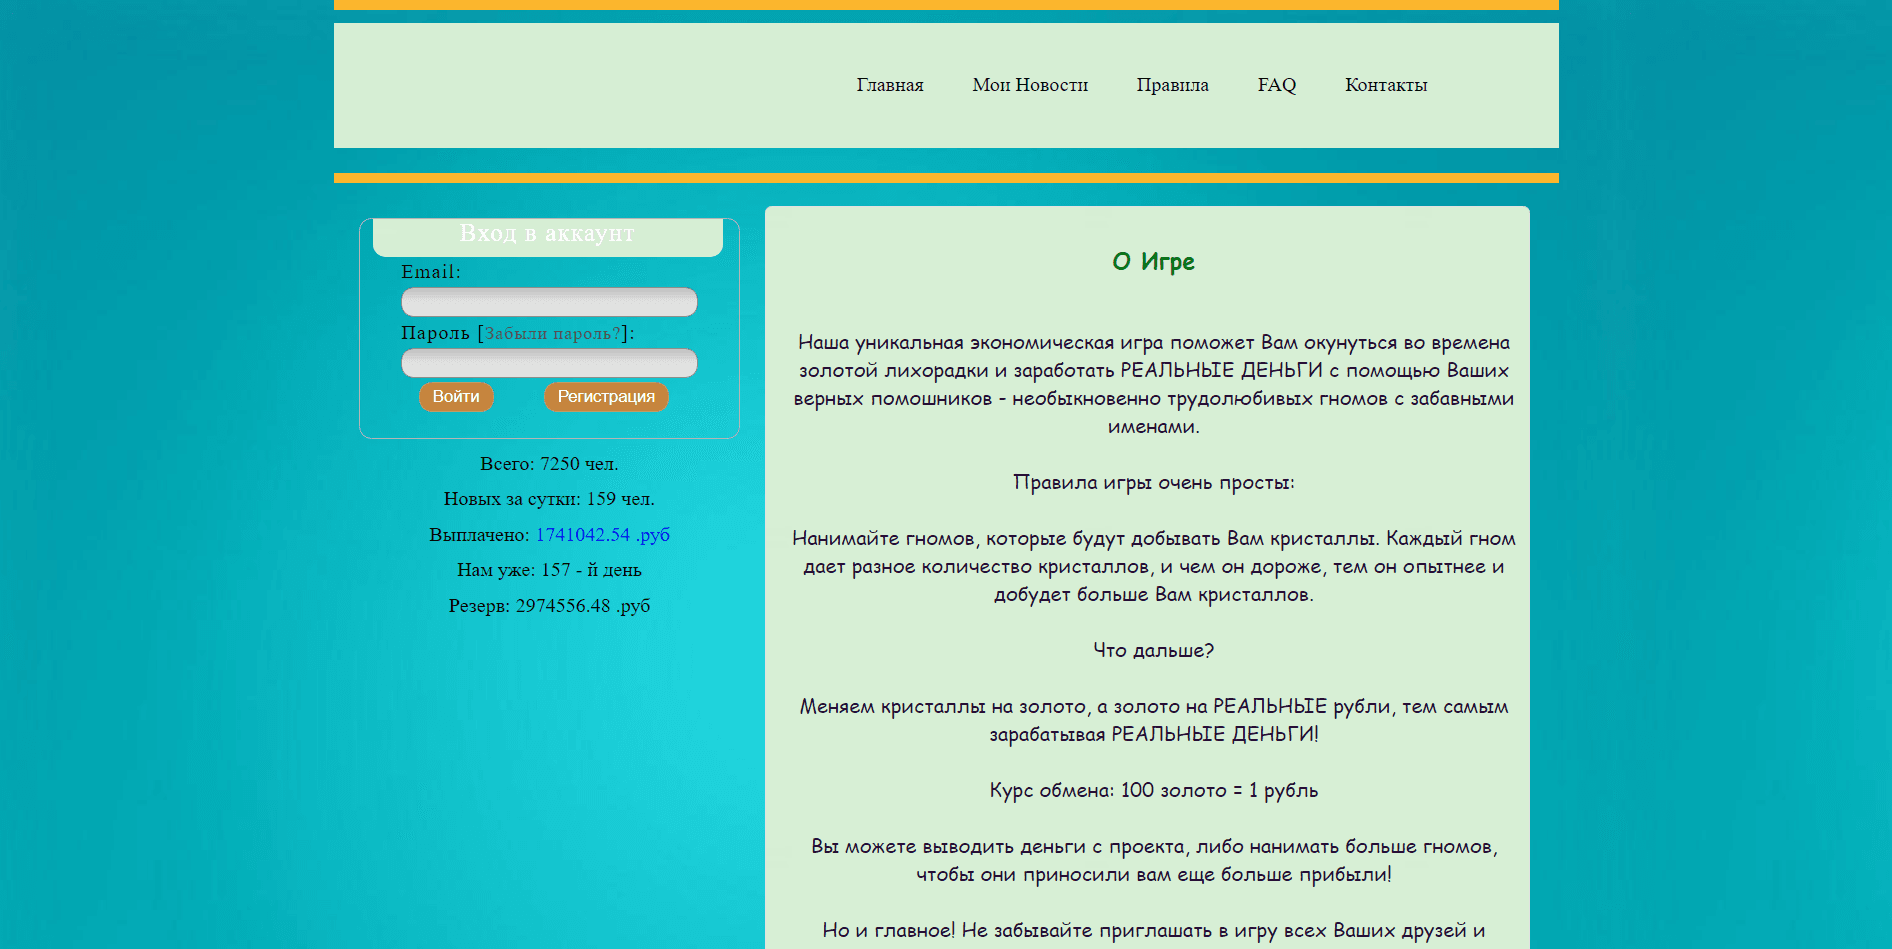
Task: Click the Войти button
Action: (x=456, y=396)
